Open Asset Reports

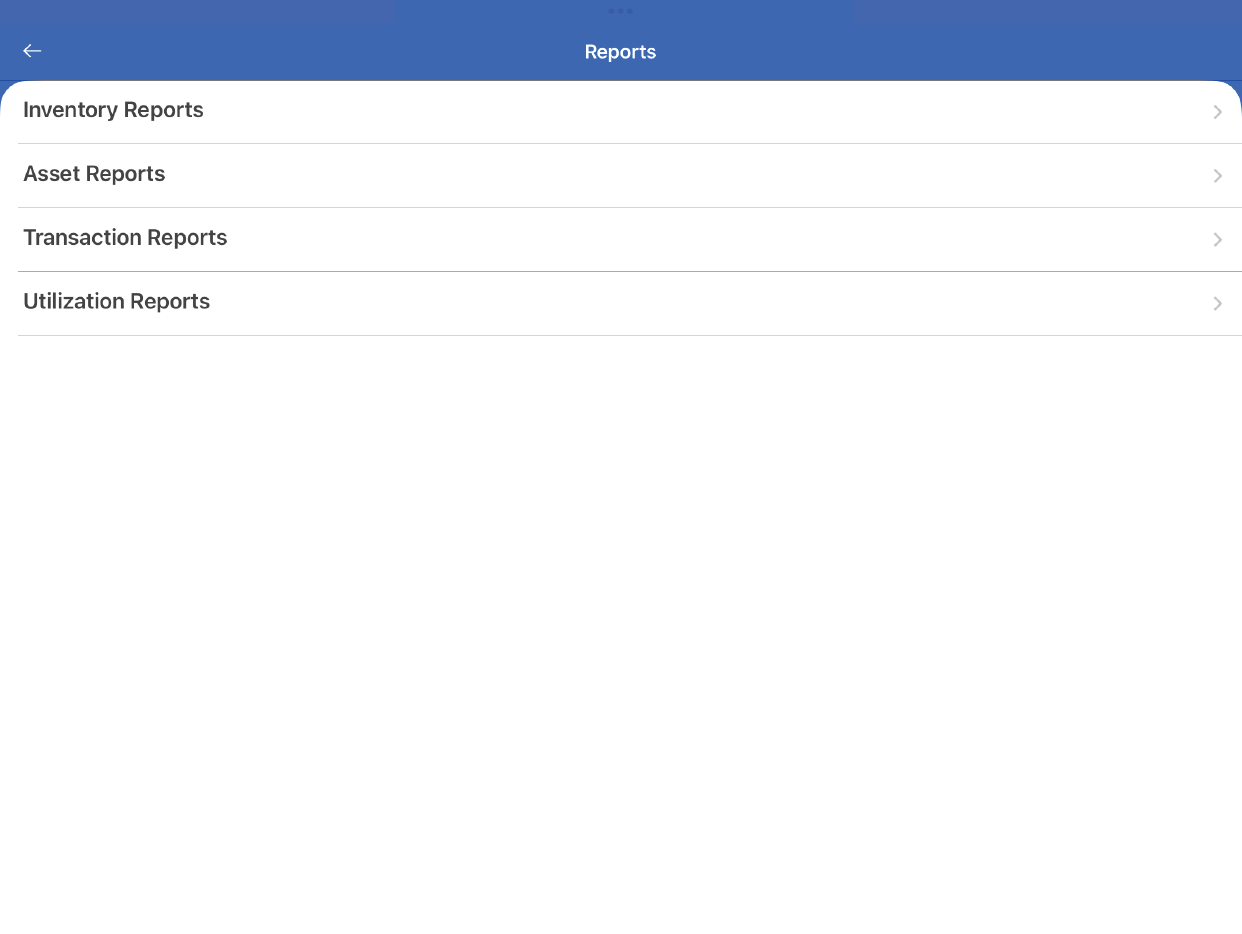click(x=620, y=175)
